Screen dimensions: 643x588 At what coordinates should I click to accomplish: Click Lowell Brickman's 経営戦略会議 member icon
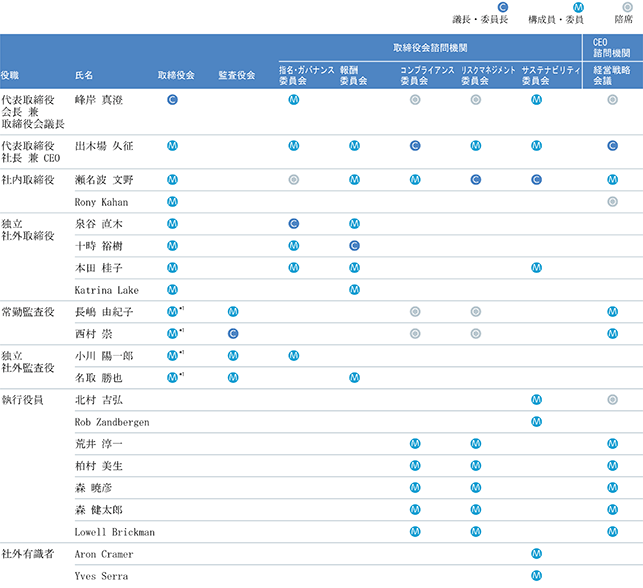[x=612, y=531]
